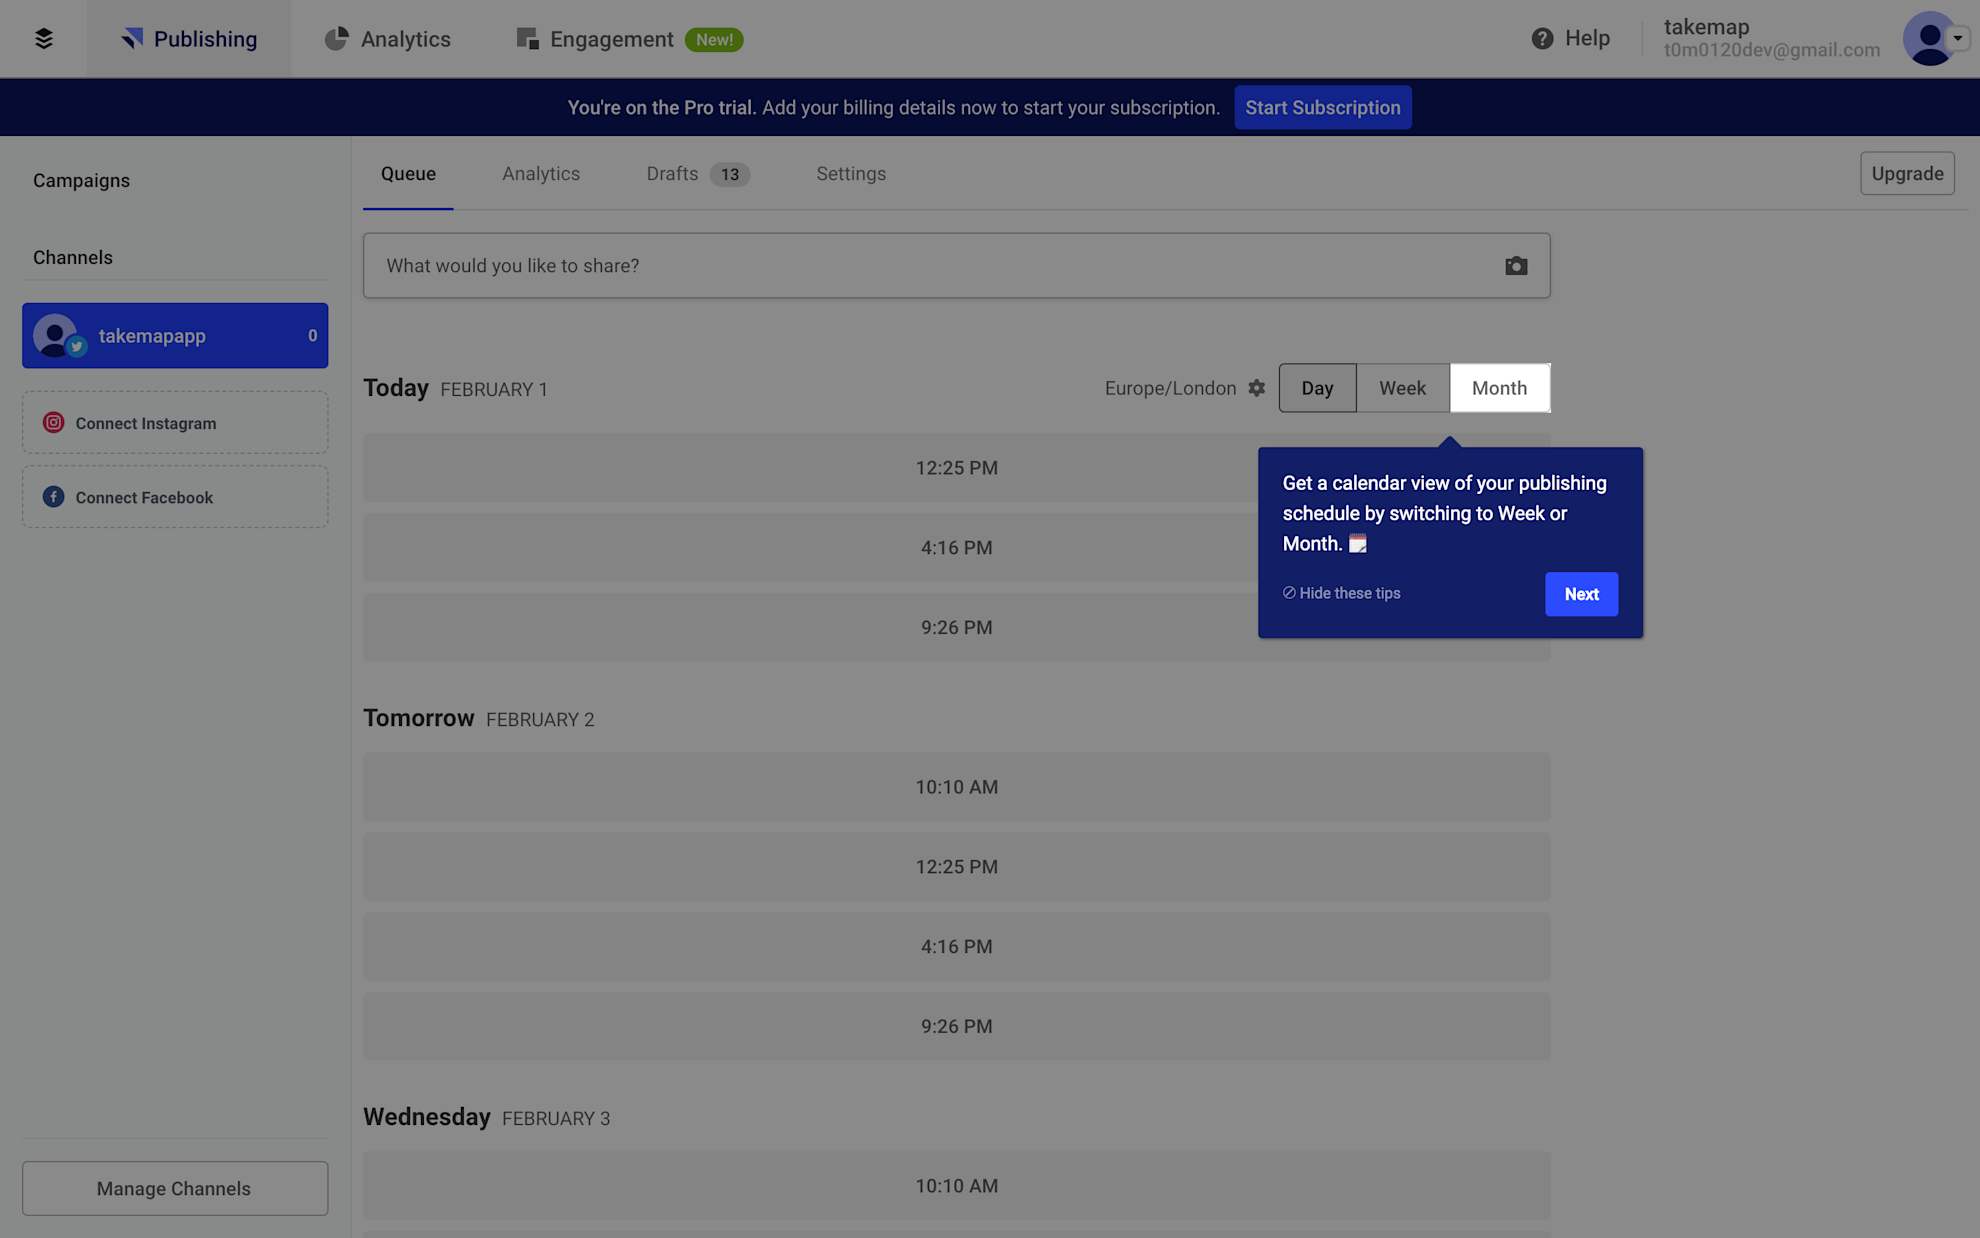Switch to the channel Analytics tab
The width and height of the screenshot is (1980, 1238).
[x=541, y=174]
